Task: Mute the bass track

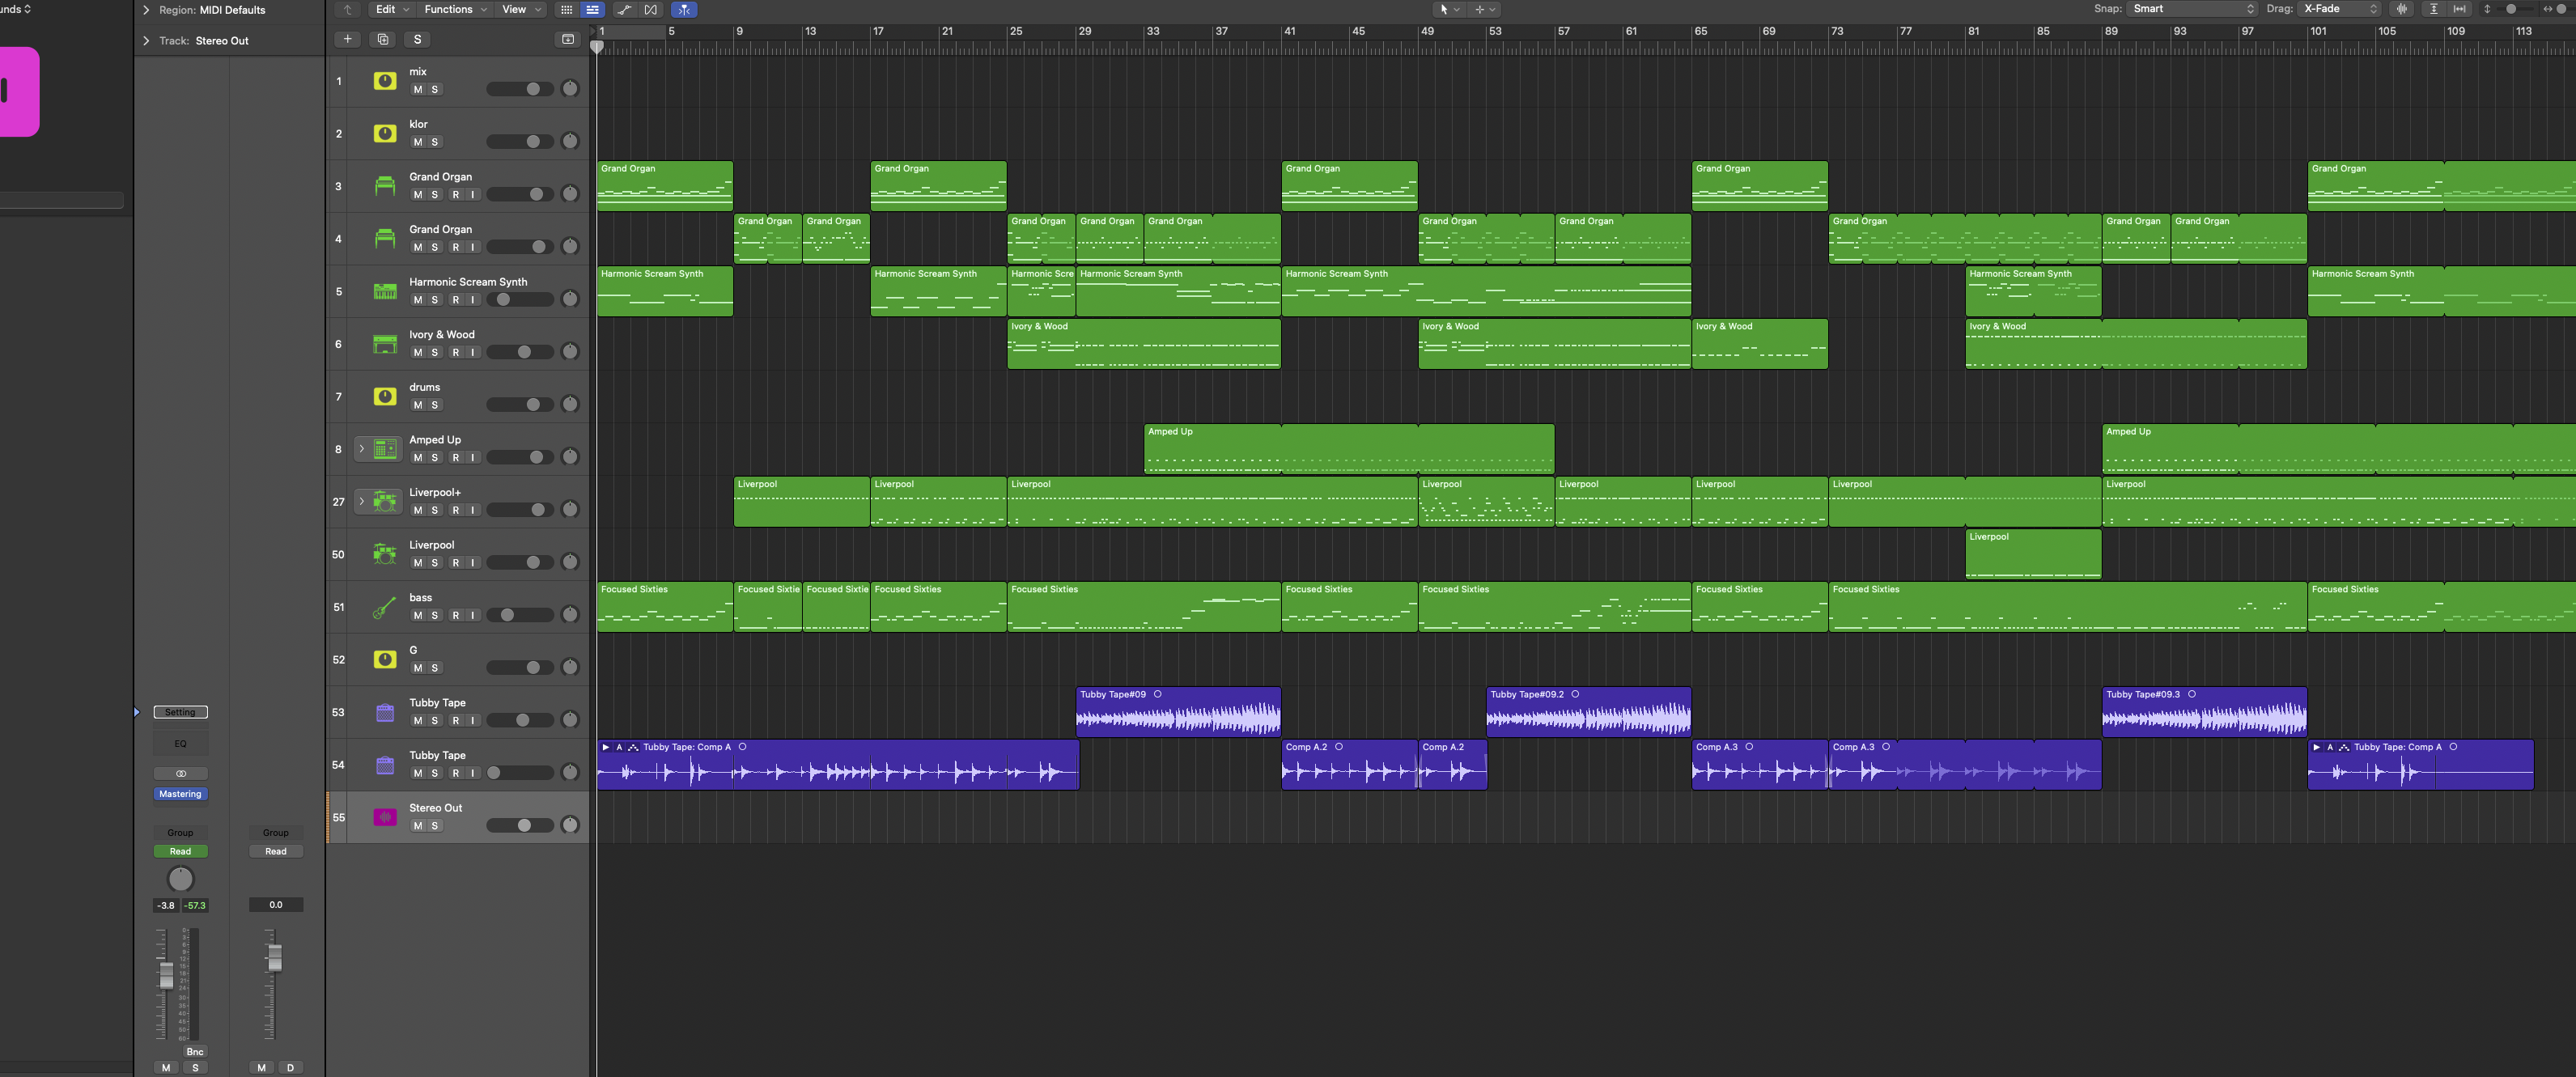Action: [418, 615]
